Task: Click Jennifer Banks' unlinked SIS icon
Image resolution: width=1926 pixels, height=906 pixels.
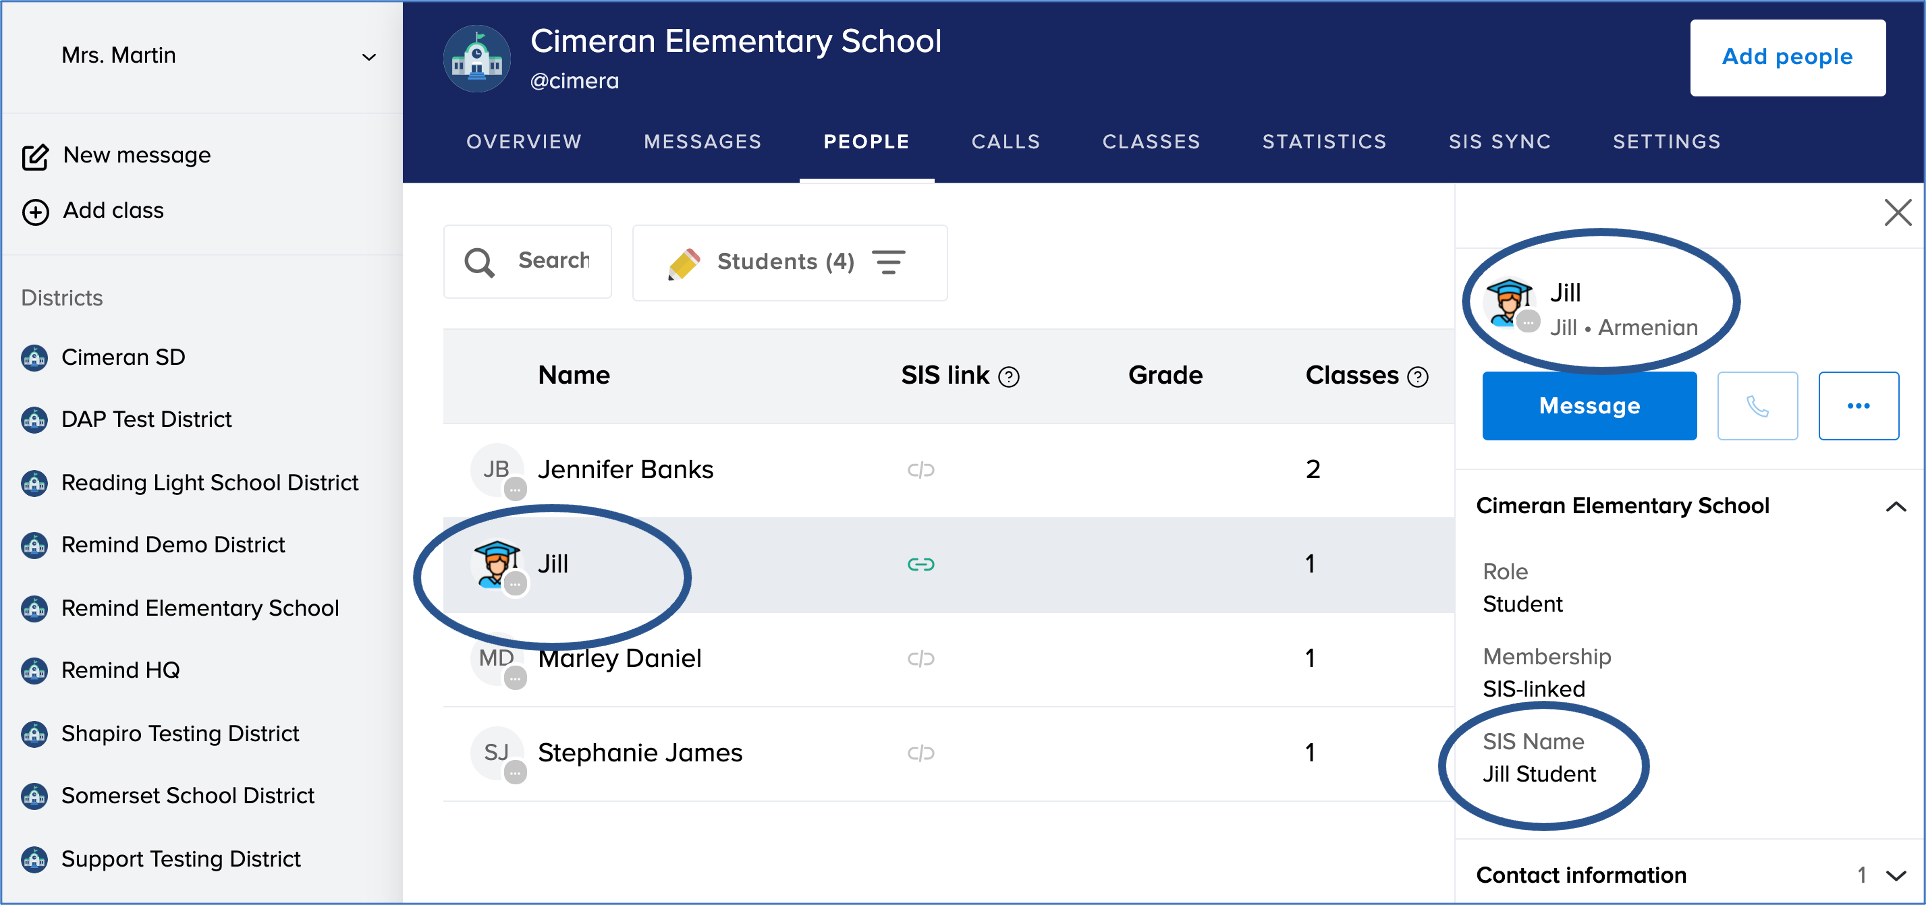Action: click(920, 470)
